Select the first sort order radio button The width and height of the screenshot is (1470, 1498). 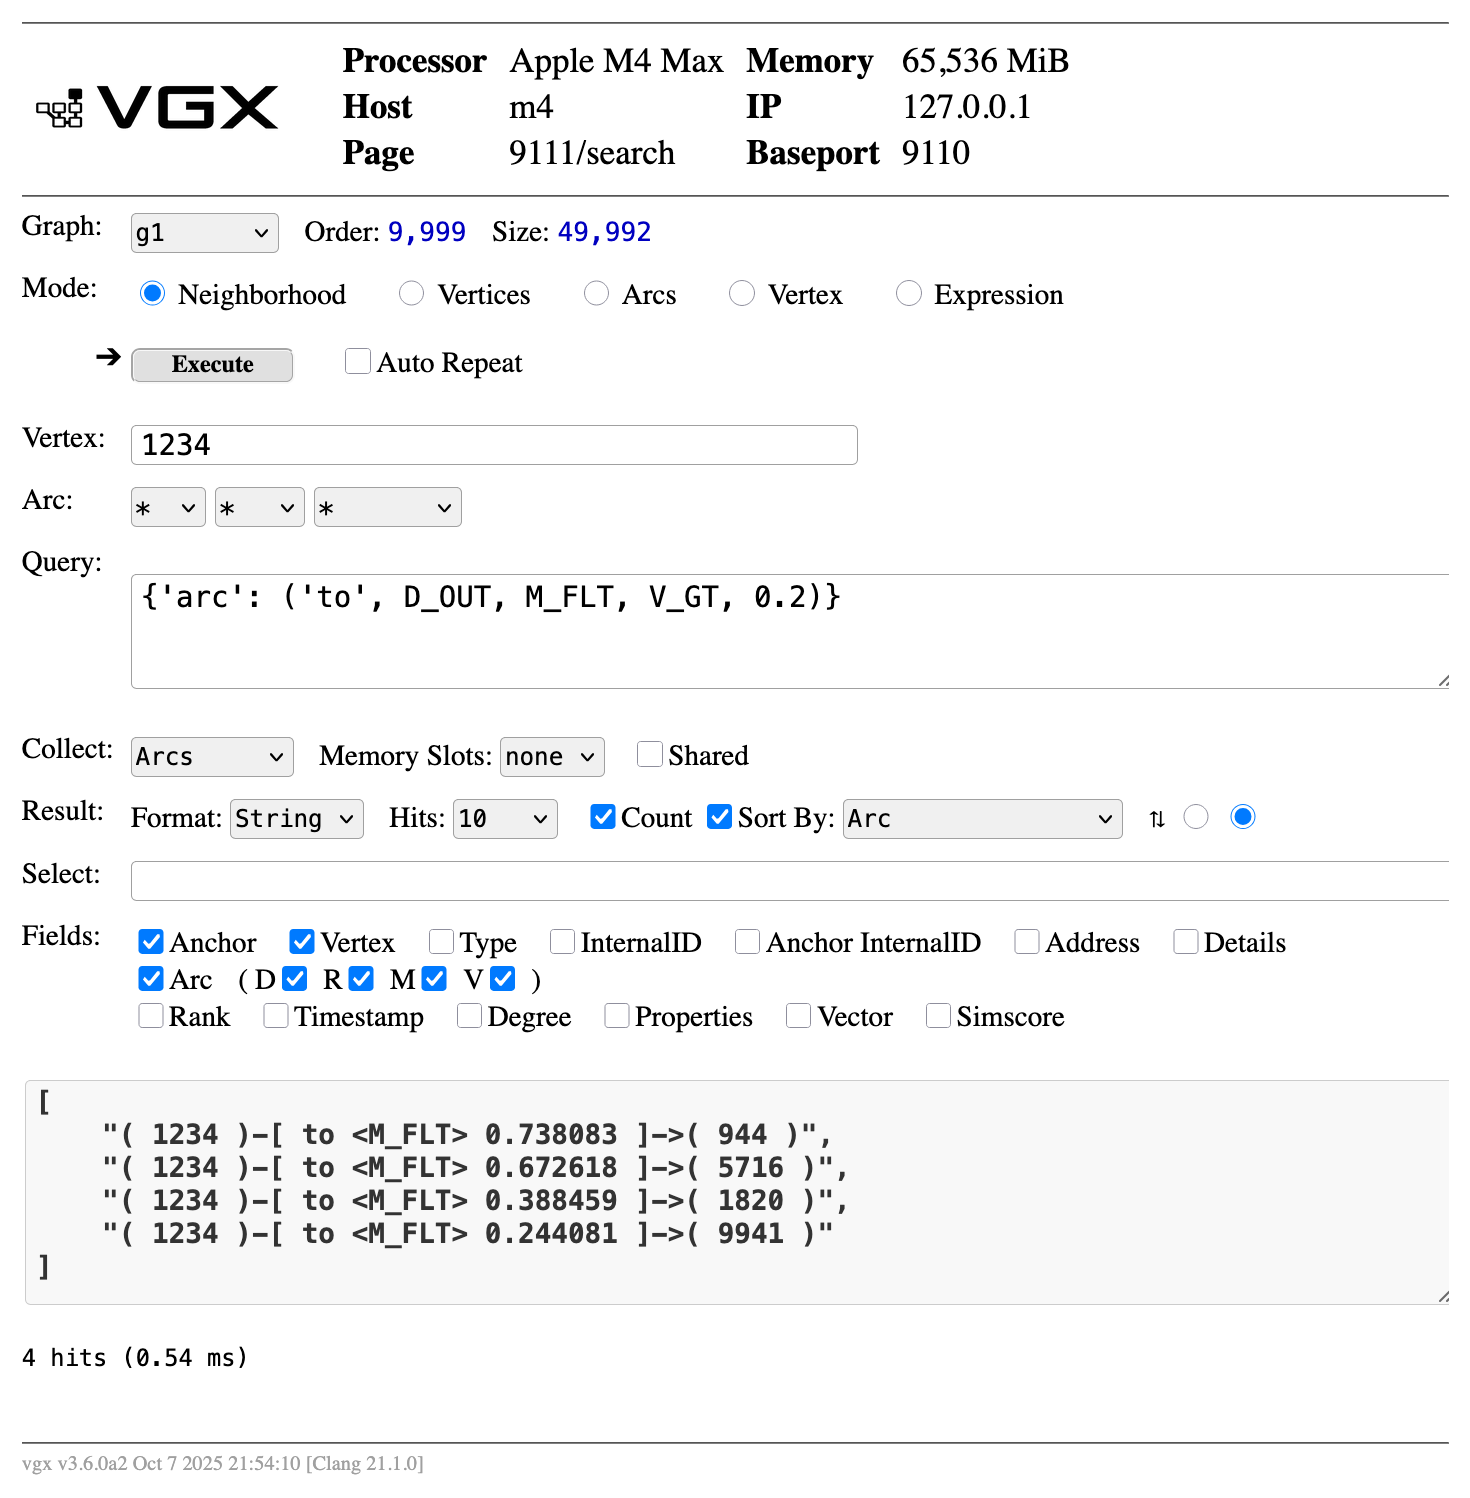[1196, 817]
